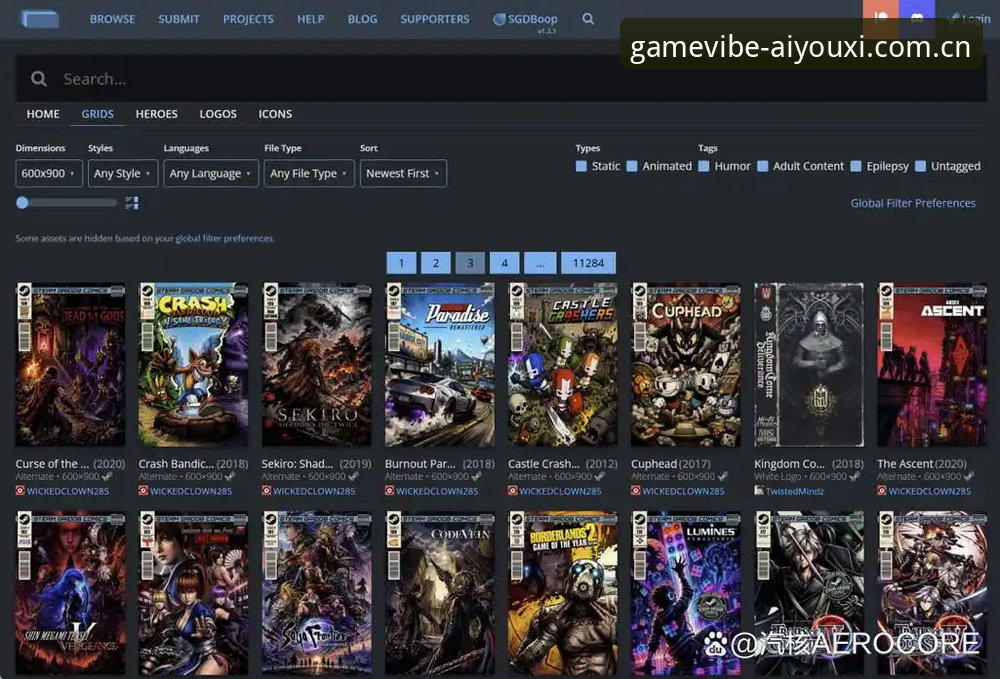The image size is (1000, 679).
Task: Click the Discord icon in header
Action: (916, 17)
